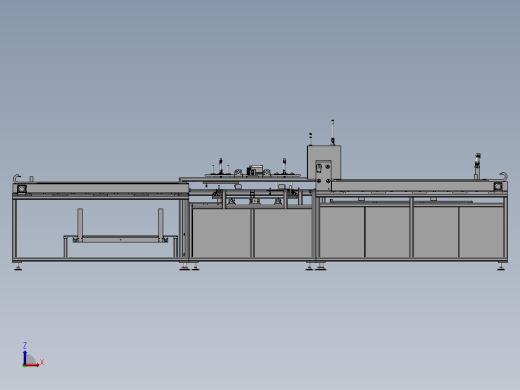The width and height of the screenshot is (520, 390).
Task: Click the red X axis of the orientation triad
Action: 32,365
